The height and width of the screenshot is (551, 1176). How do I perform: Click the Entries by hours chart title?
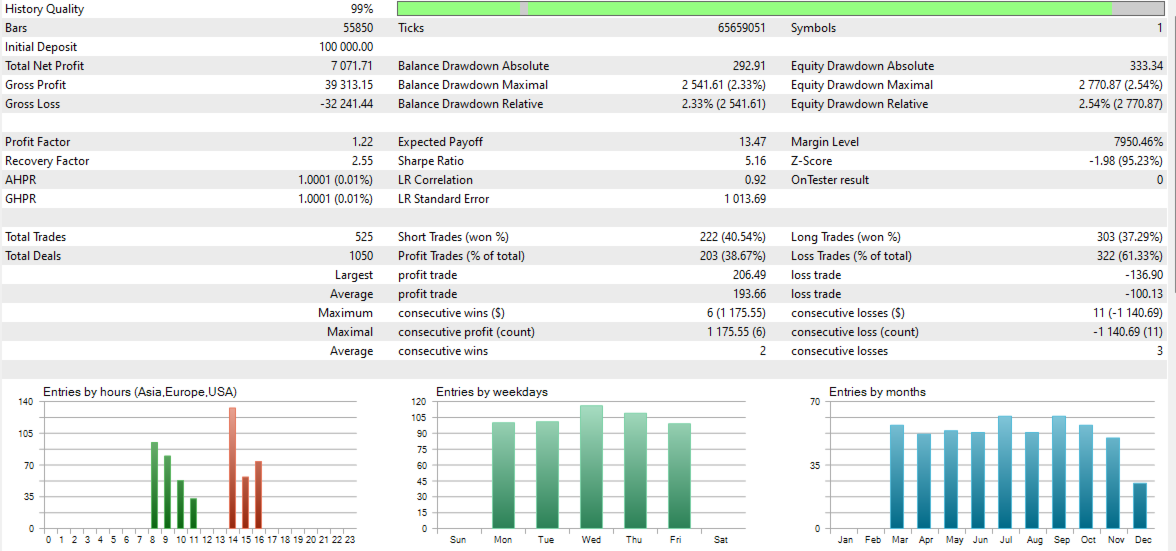[140, 391]
